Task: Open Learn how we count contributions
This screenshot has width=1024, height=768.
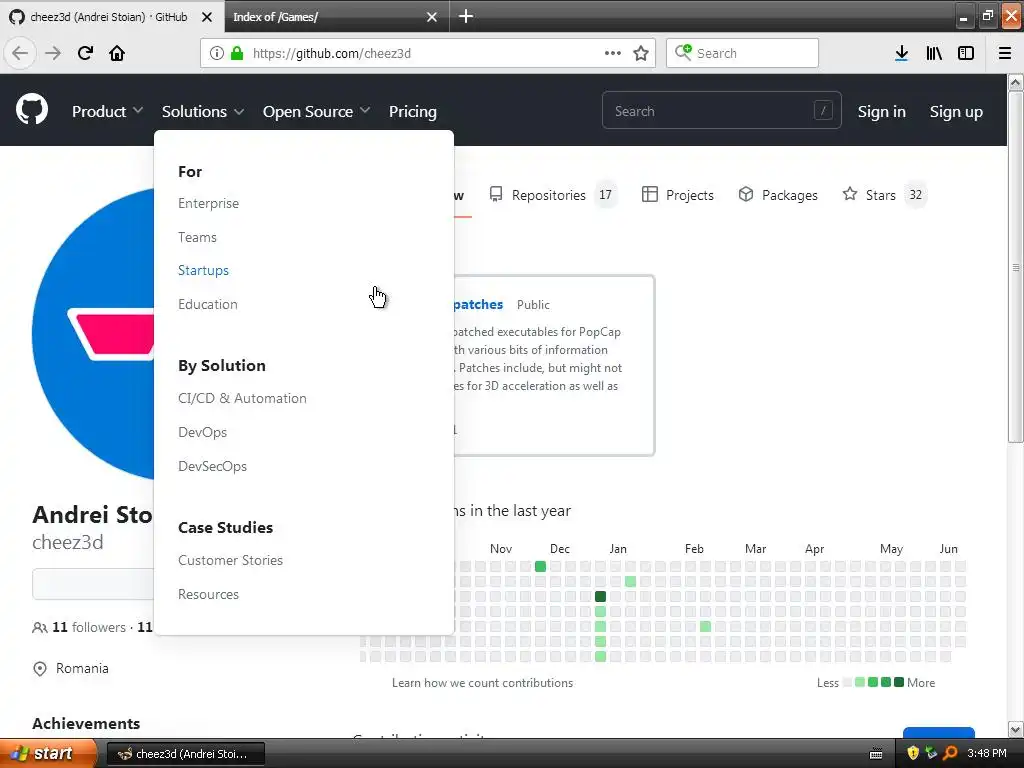Action: tap(482, 682)
